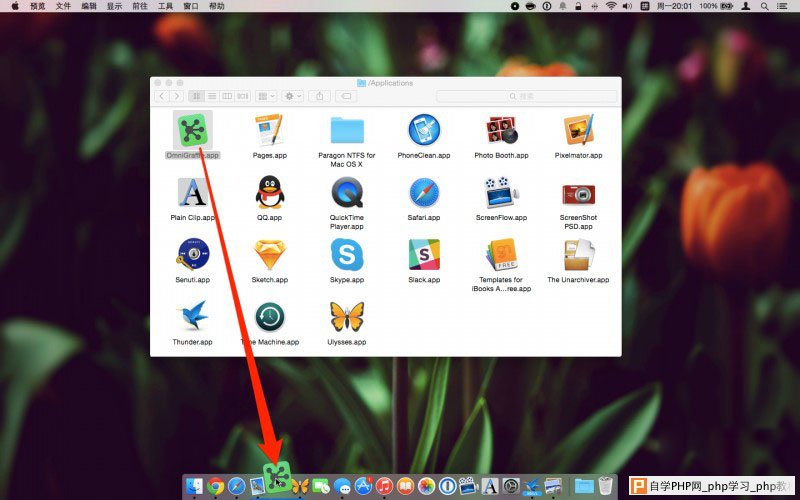This screenshot has width=800, height=500.
Task: Open Notification Center in menu bar
Action: 782,6
